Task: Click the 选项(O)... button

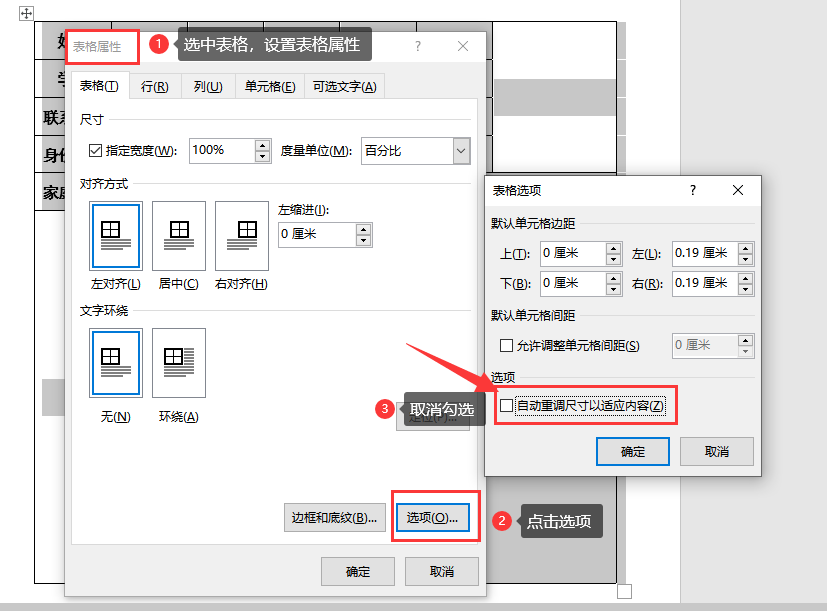Action: point(432,518)
